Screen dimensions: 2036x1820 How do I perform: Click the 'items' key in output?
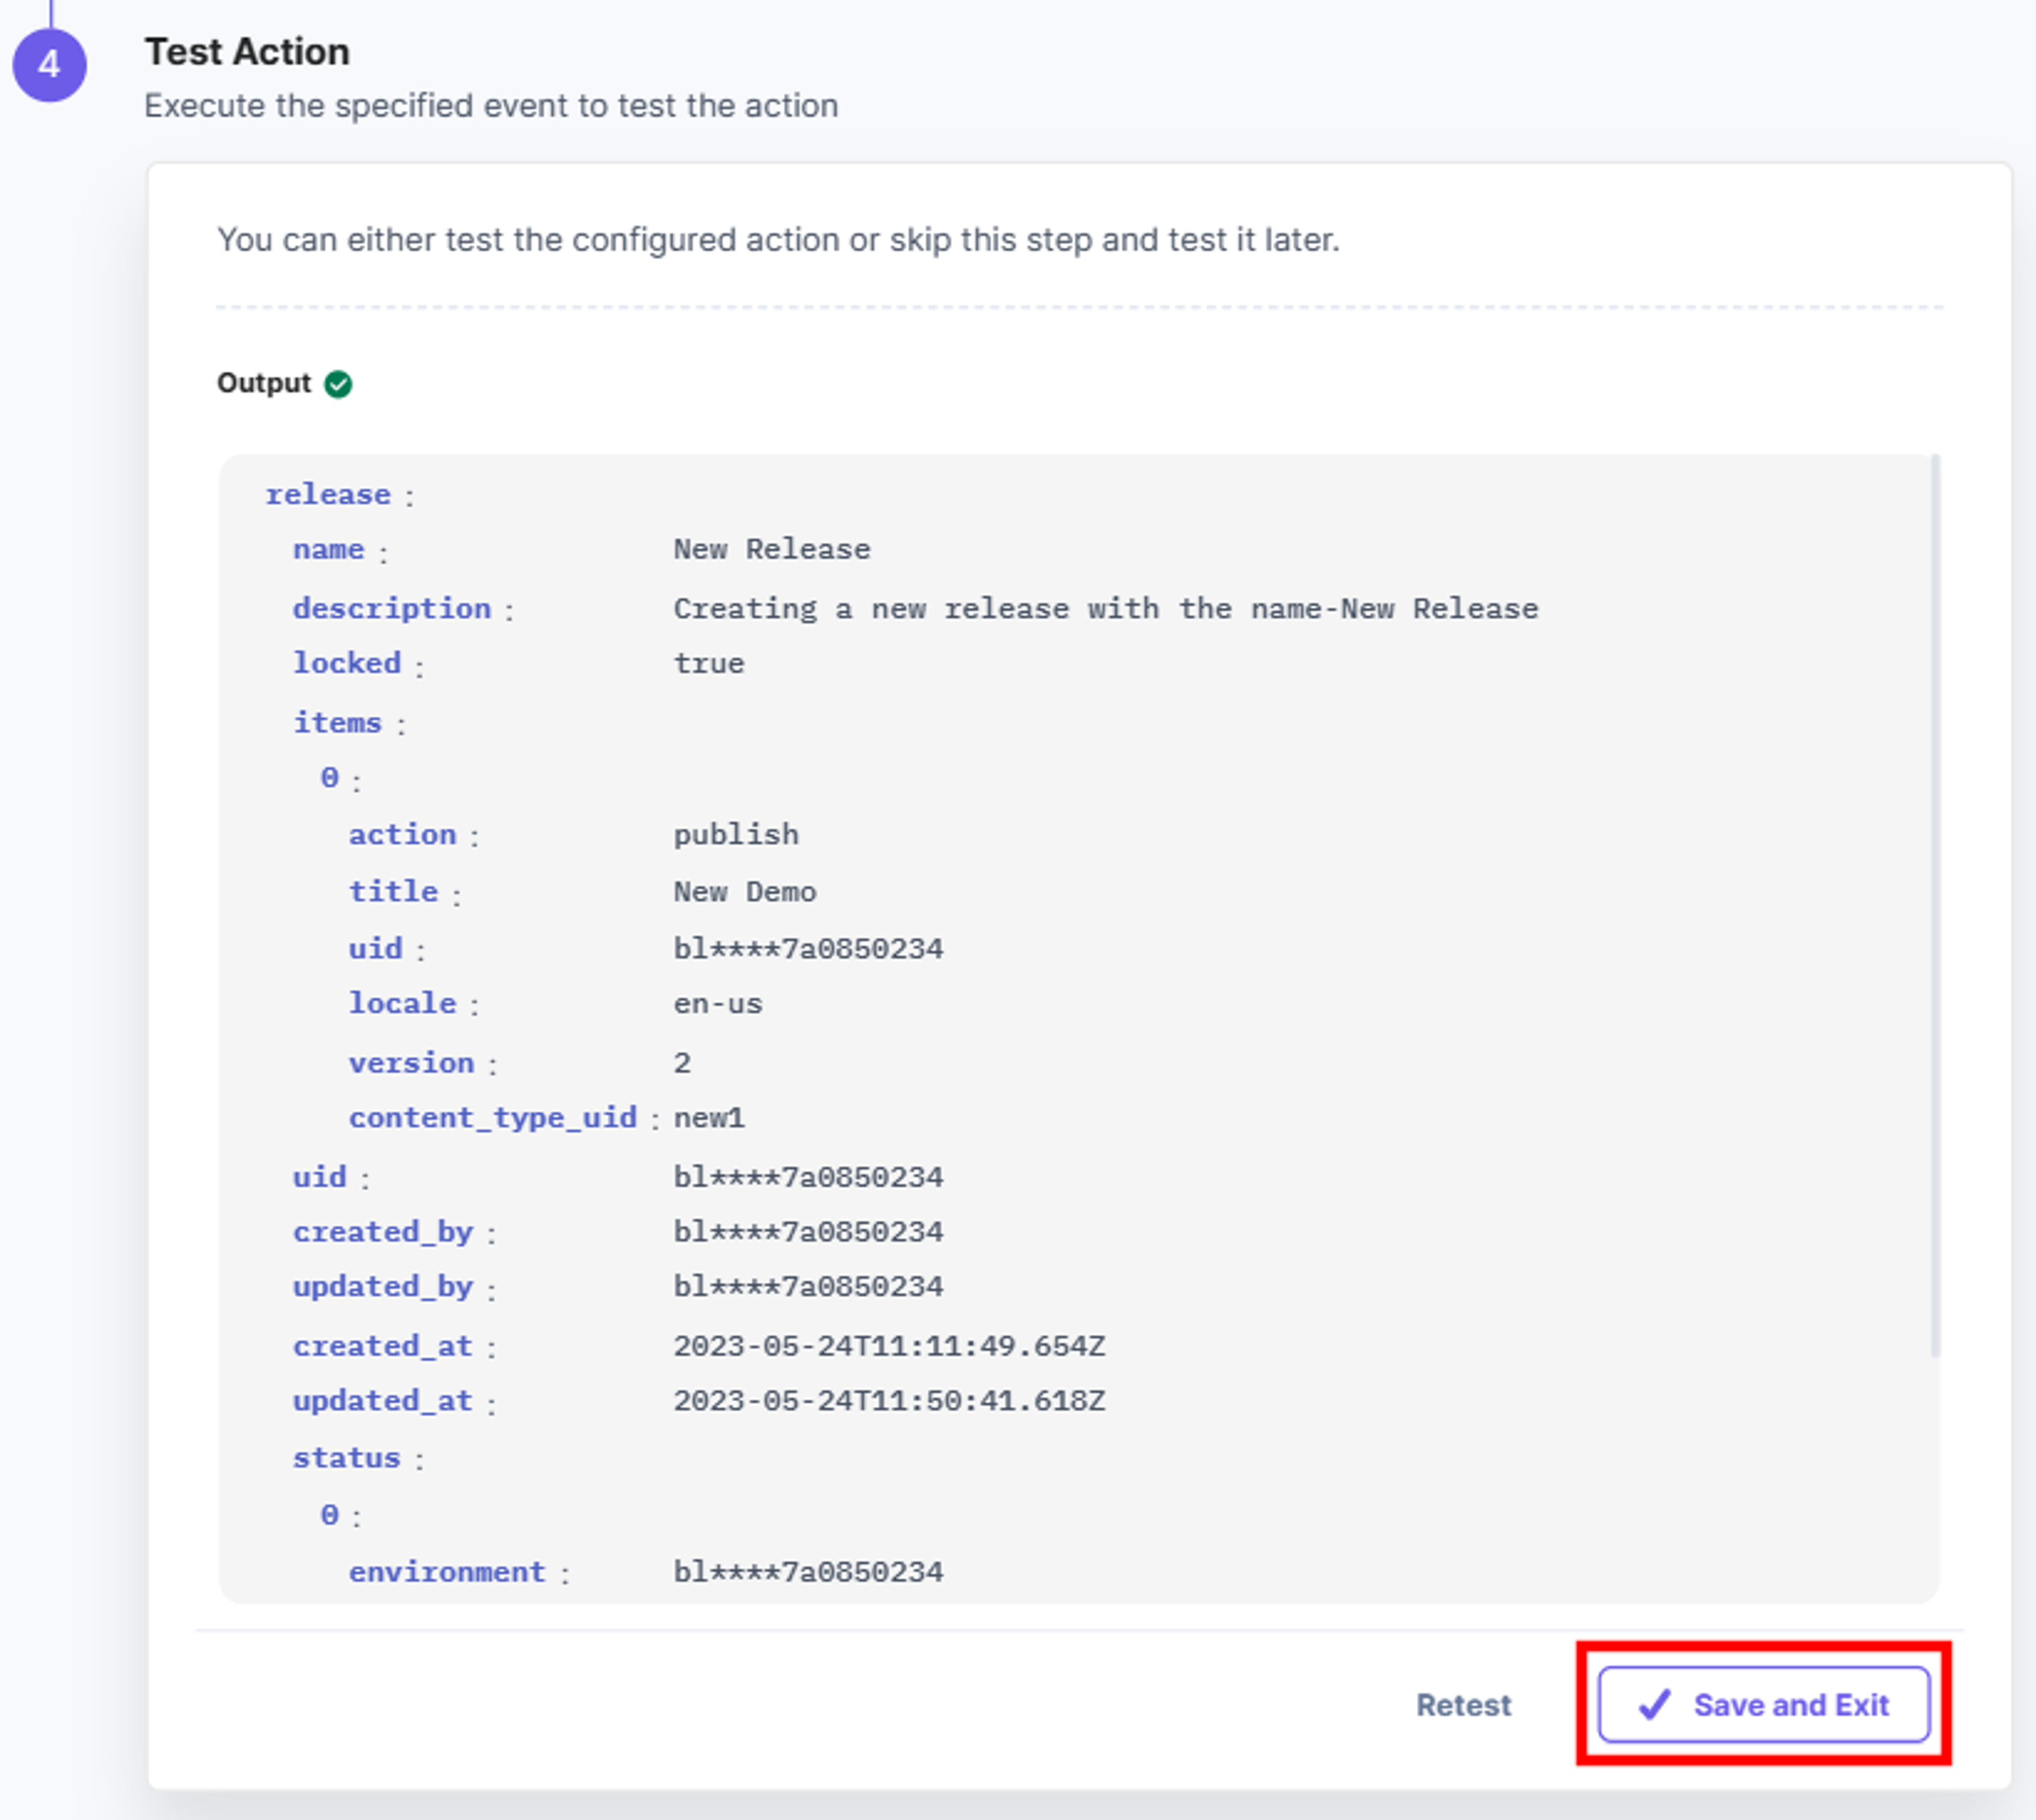338,722
